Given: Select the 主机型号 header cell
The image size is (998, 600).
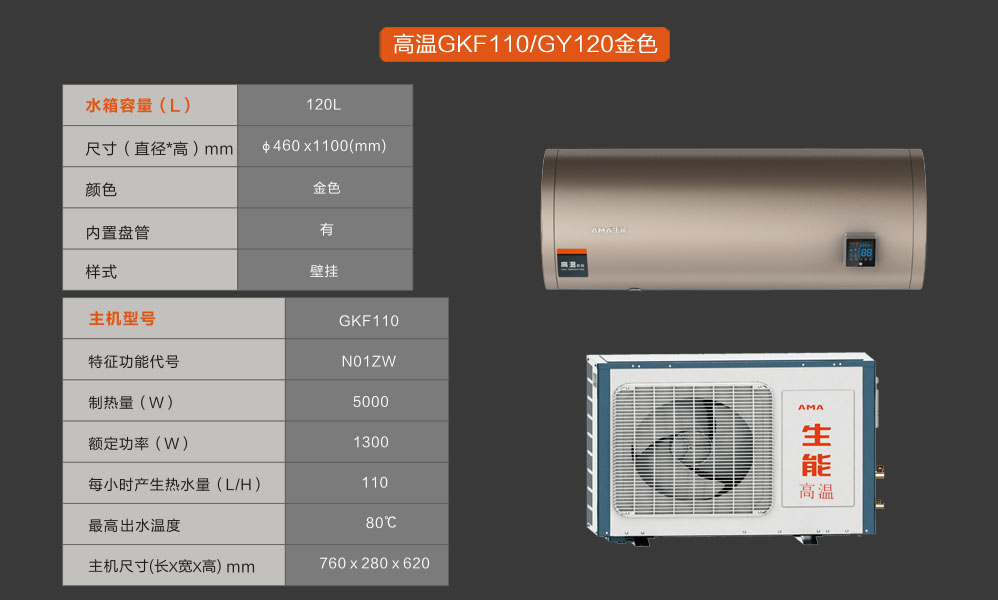Looking at the screenshot, I should click(173, 319).
